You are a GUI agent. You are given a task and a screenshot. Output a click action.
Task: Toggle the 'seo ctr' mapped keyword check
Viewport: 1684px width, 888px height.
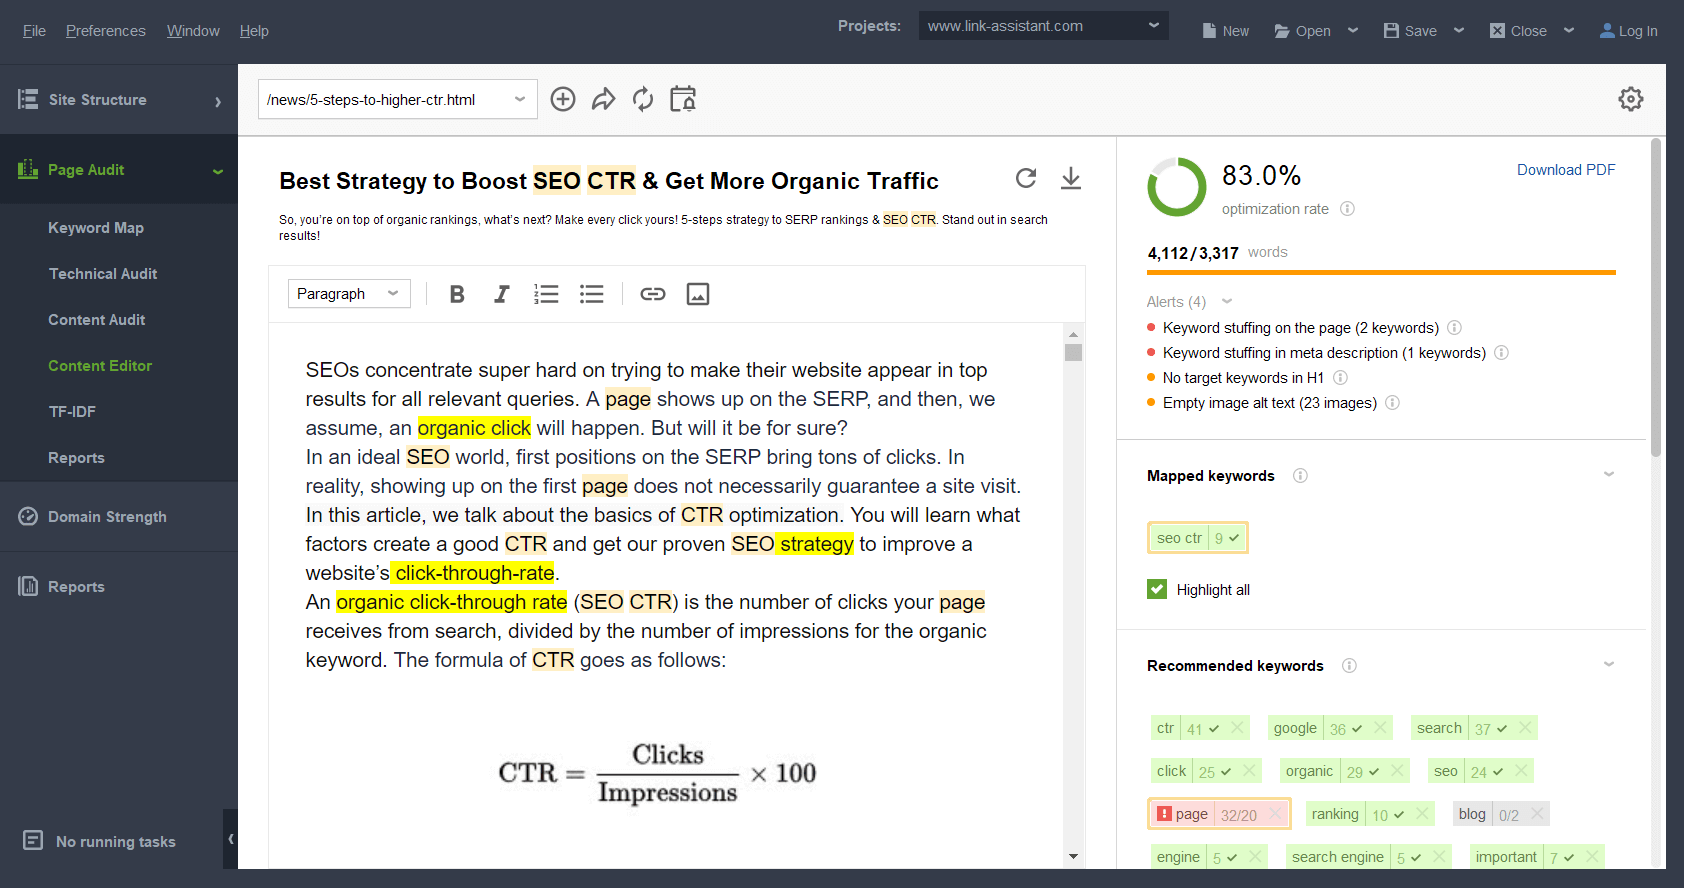point(1234,538)
